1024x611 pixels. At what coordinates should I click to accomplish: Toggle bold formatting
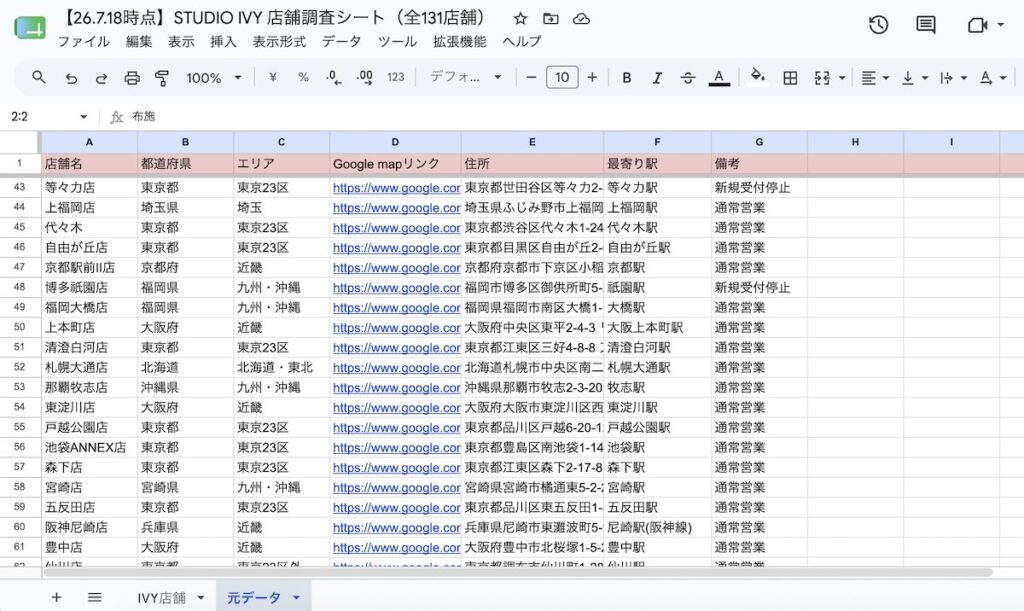(626, 78)
